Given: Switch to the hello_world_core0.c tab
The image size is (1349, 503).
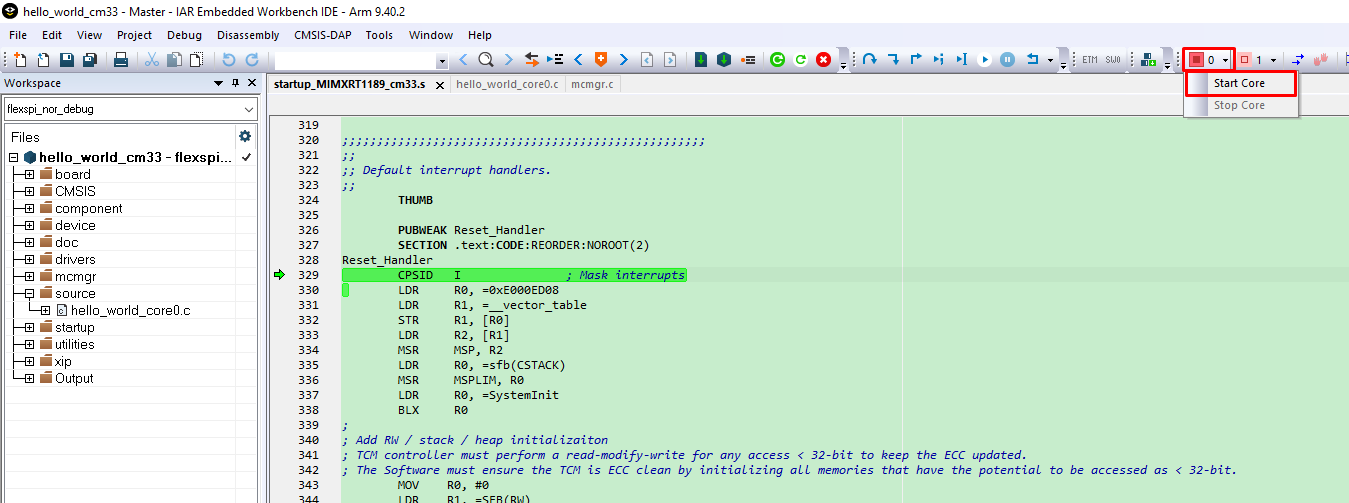Looking at the screenshot, I should pos(506,84).
